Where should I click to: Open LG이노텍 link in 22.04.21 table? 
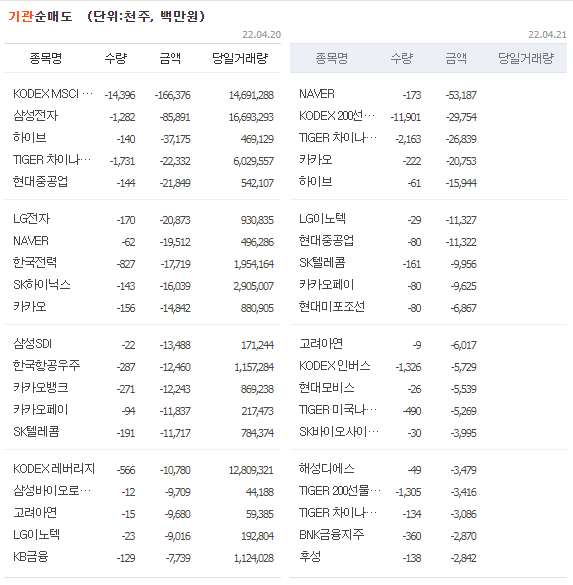click(322, 219)
